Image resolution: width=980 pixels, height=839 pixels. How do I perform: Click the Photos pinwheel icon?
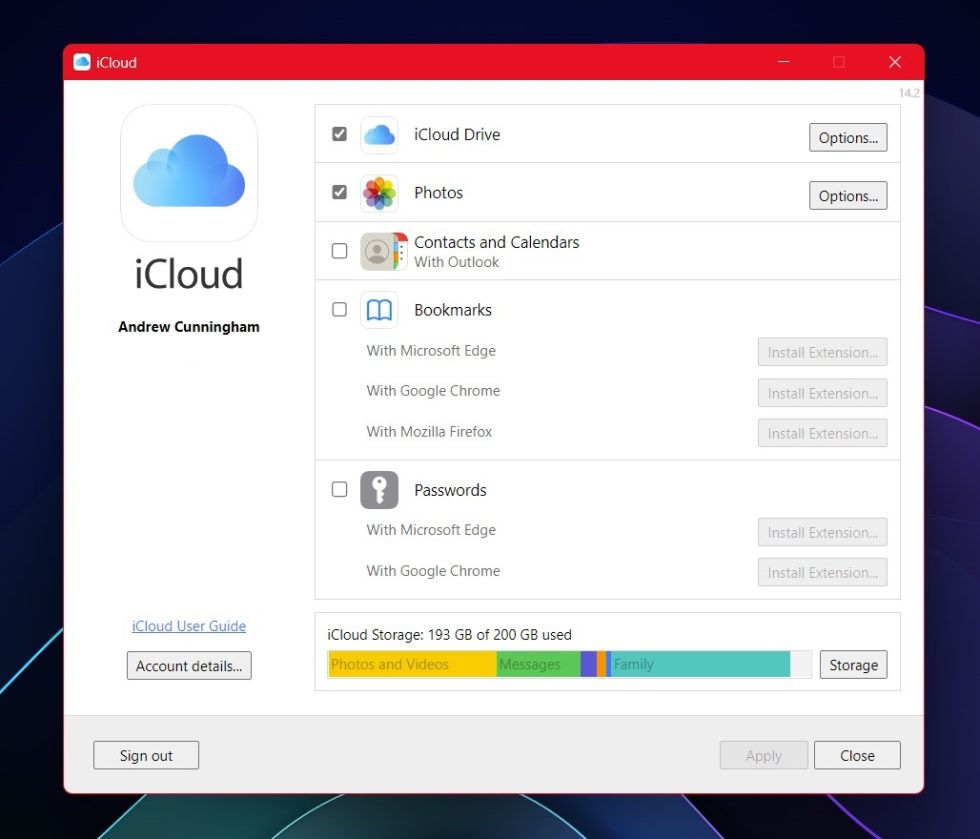pyautogui.click(x=379, y=192)
